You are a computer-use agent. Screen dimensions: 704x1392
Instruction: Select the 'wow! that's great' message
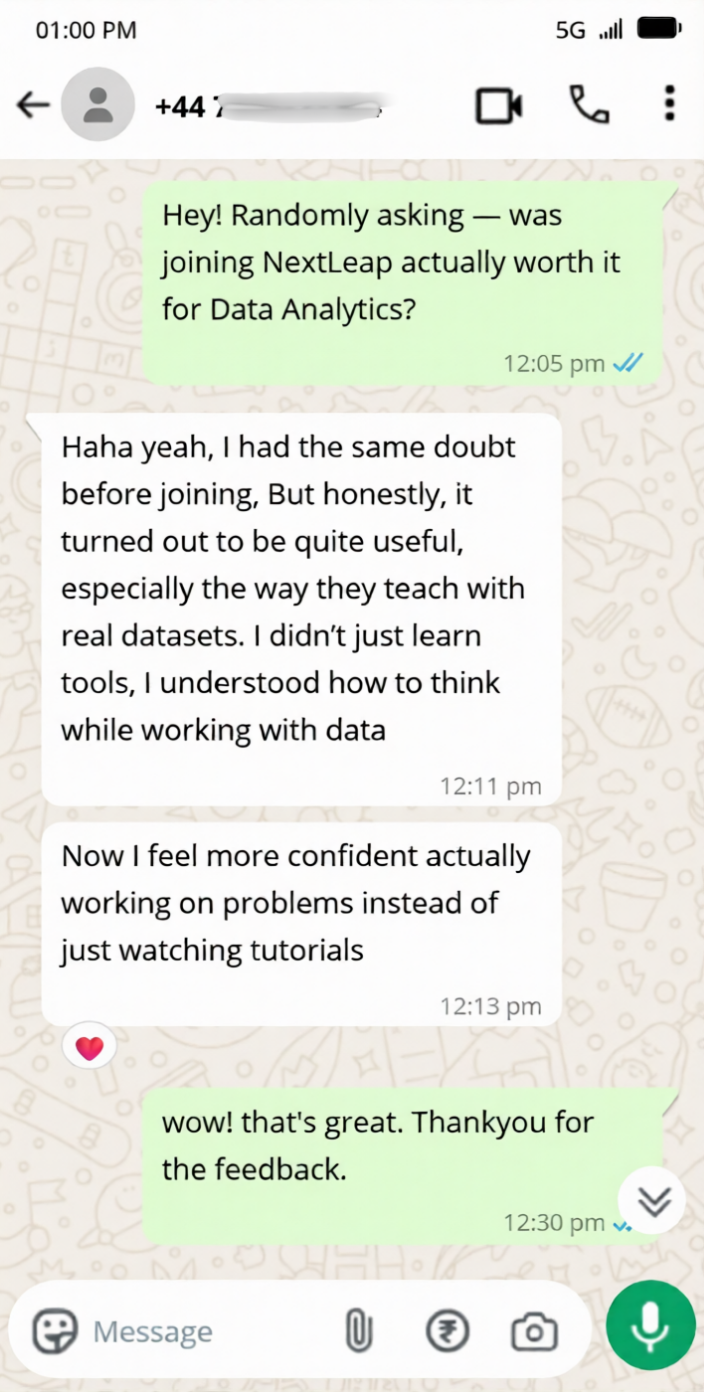(402, 1166)
